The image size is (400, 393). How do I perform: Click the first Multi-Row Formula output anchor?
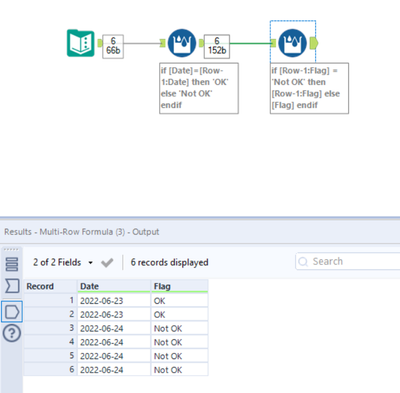click(x=201, y=43)
